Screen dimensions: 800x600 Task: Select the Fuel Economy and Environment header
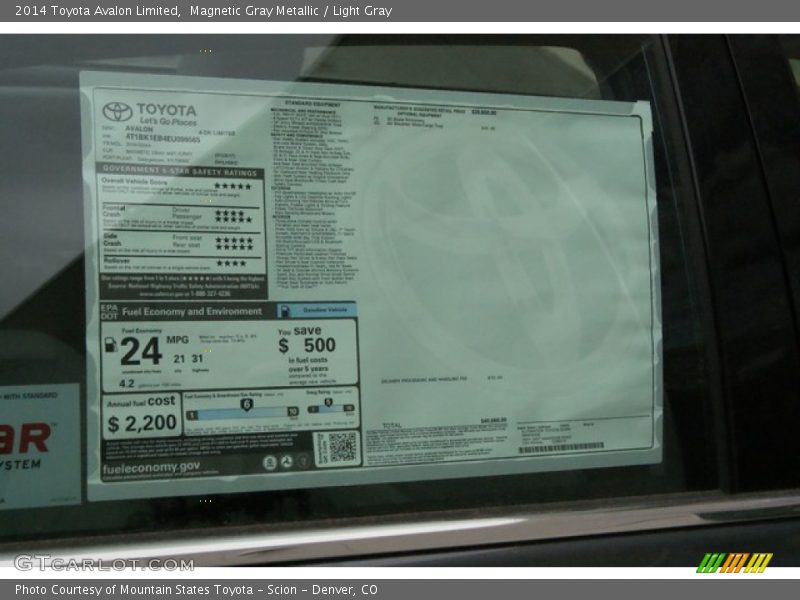click(x=192, y=311)
